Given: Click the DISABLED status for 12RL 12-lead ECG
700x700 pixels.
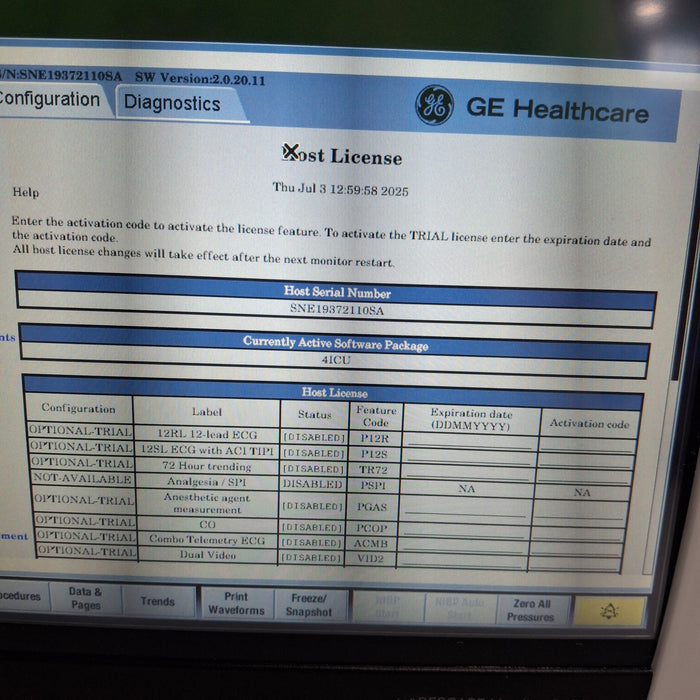Looking at the screenshot, I should pos(314,437).
